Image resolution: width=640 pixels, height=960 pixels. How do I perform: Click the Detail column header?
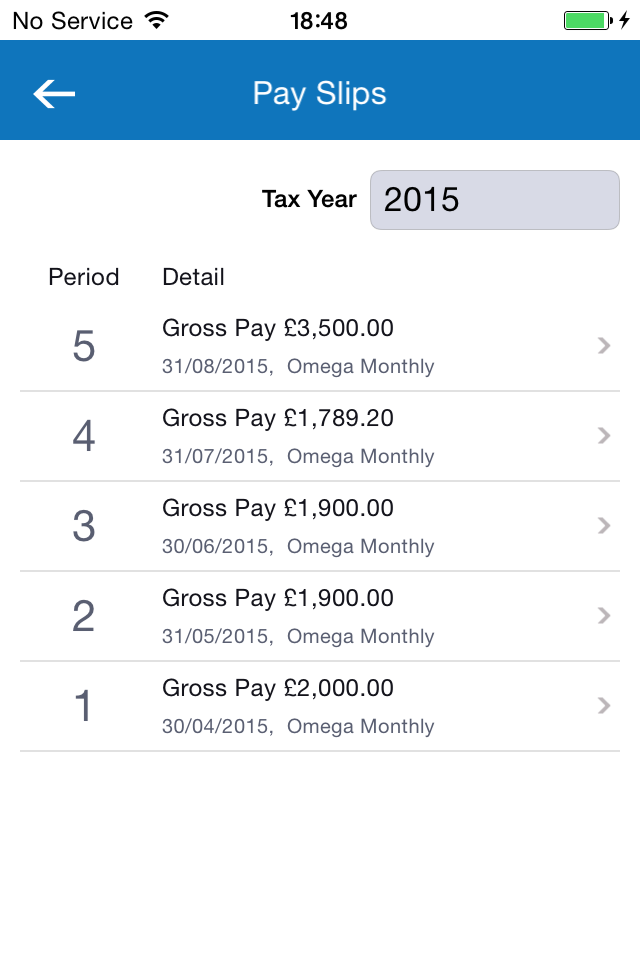tap(194, 277)
